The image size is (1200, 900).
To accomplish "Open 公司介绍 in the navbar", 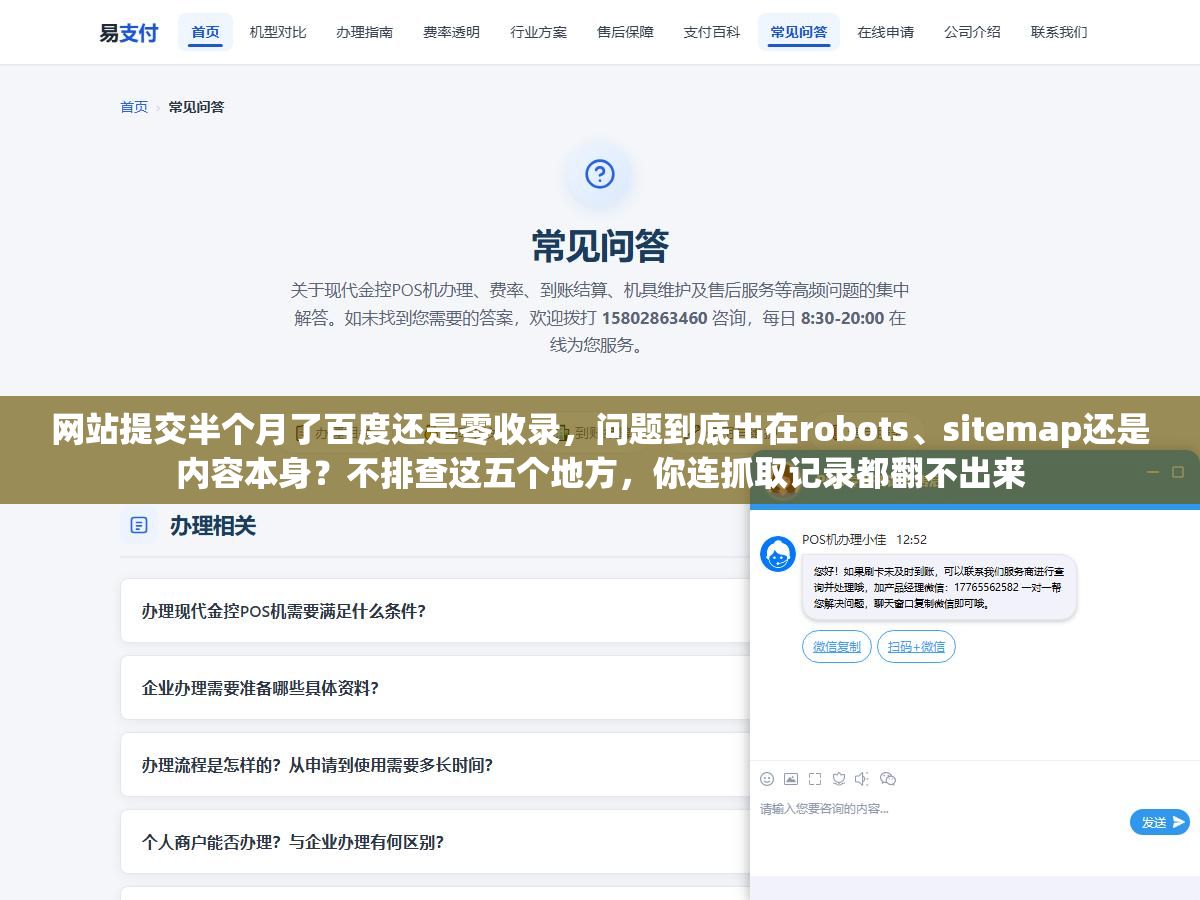I will pos(973,32).
